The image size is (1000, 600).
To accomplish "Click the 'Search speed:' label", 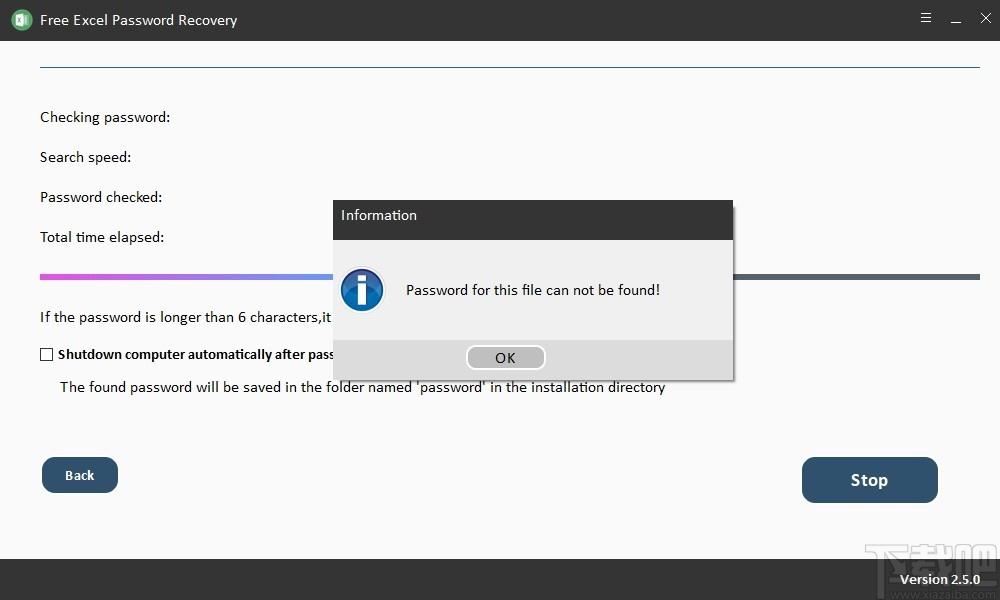I will [85, 157].
